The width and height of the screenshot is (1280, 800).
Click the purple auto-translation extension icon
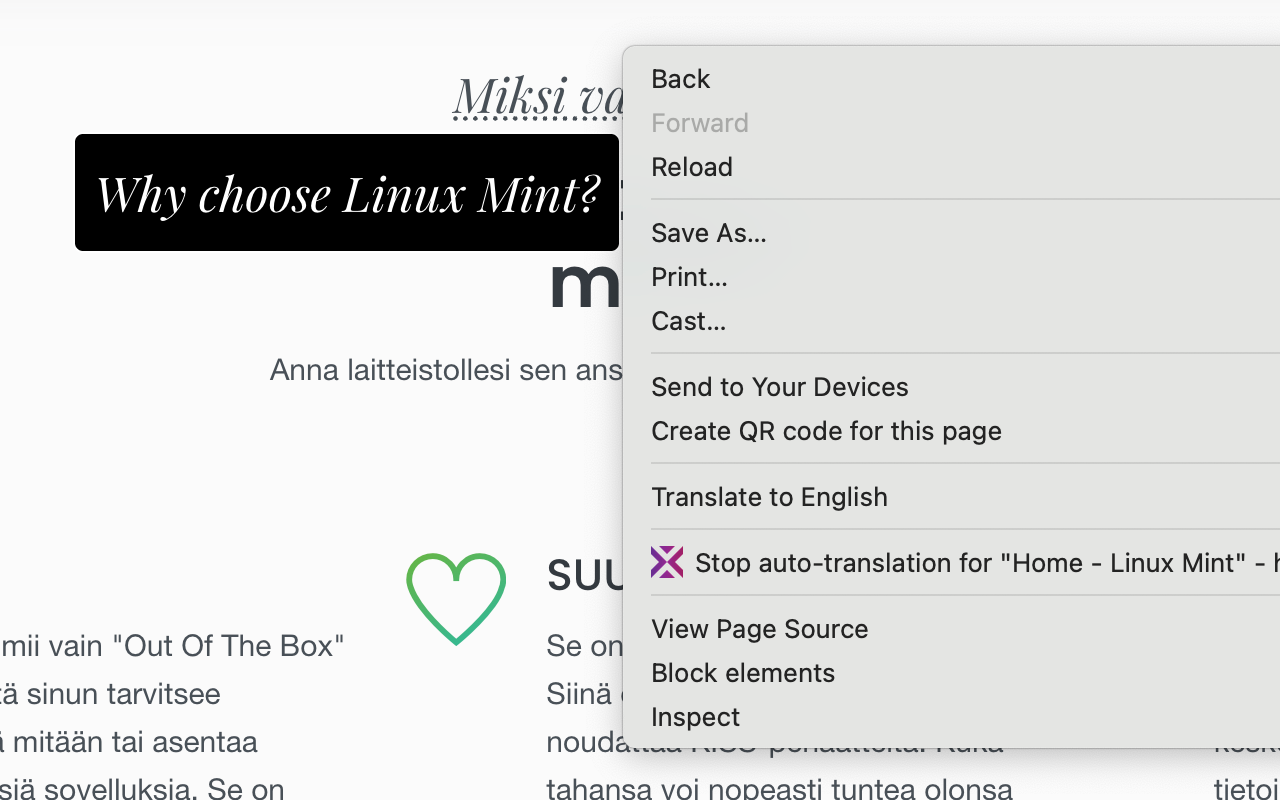pos(667,562)
